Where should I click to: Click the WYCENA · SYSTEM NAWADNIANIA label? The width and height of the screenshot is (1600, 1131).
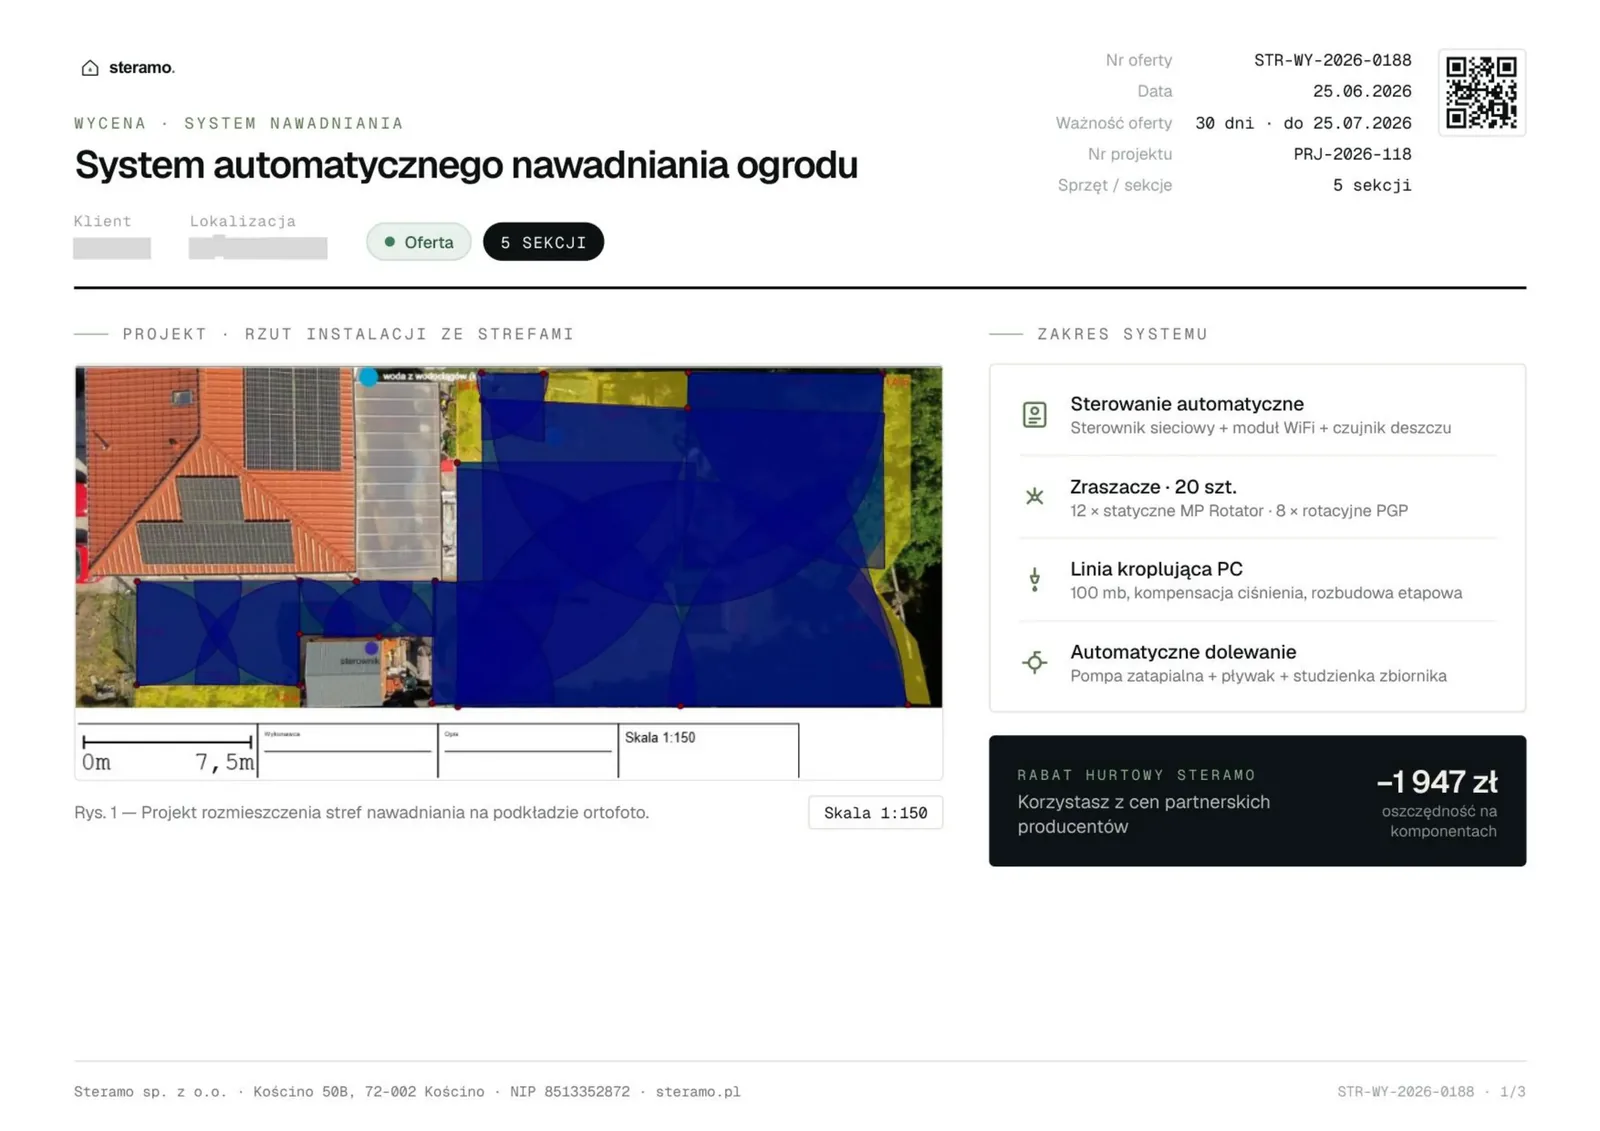[239, 123]
